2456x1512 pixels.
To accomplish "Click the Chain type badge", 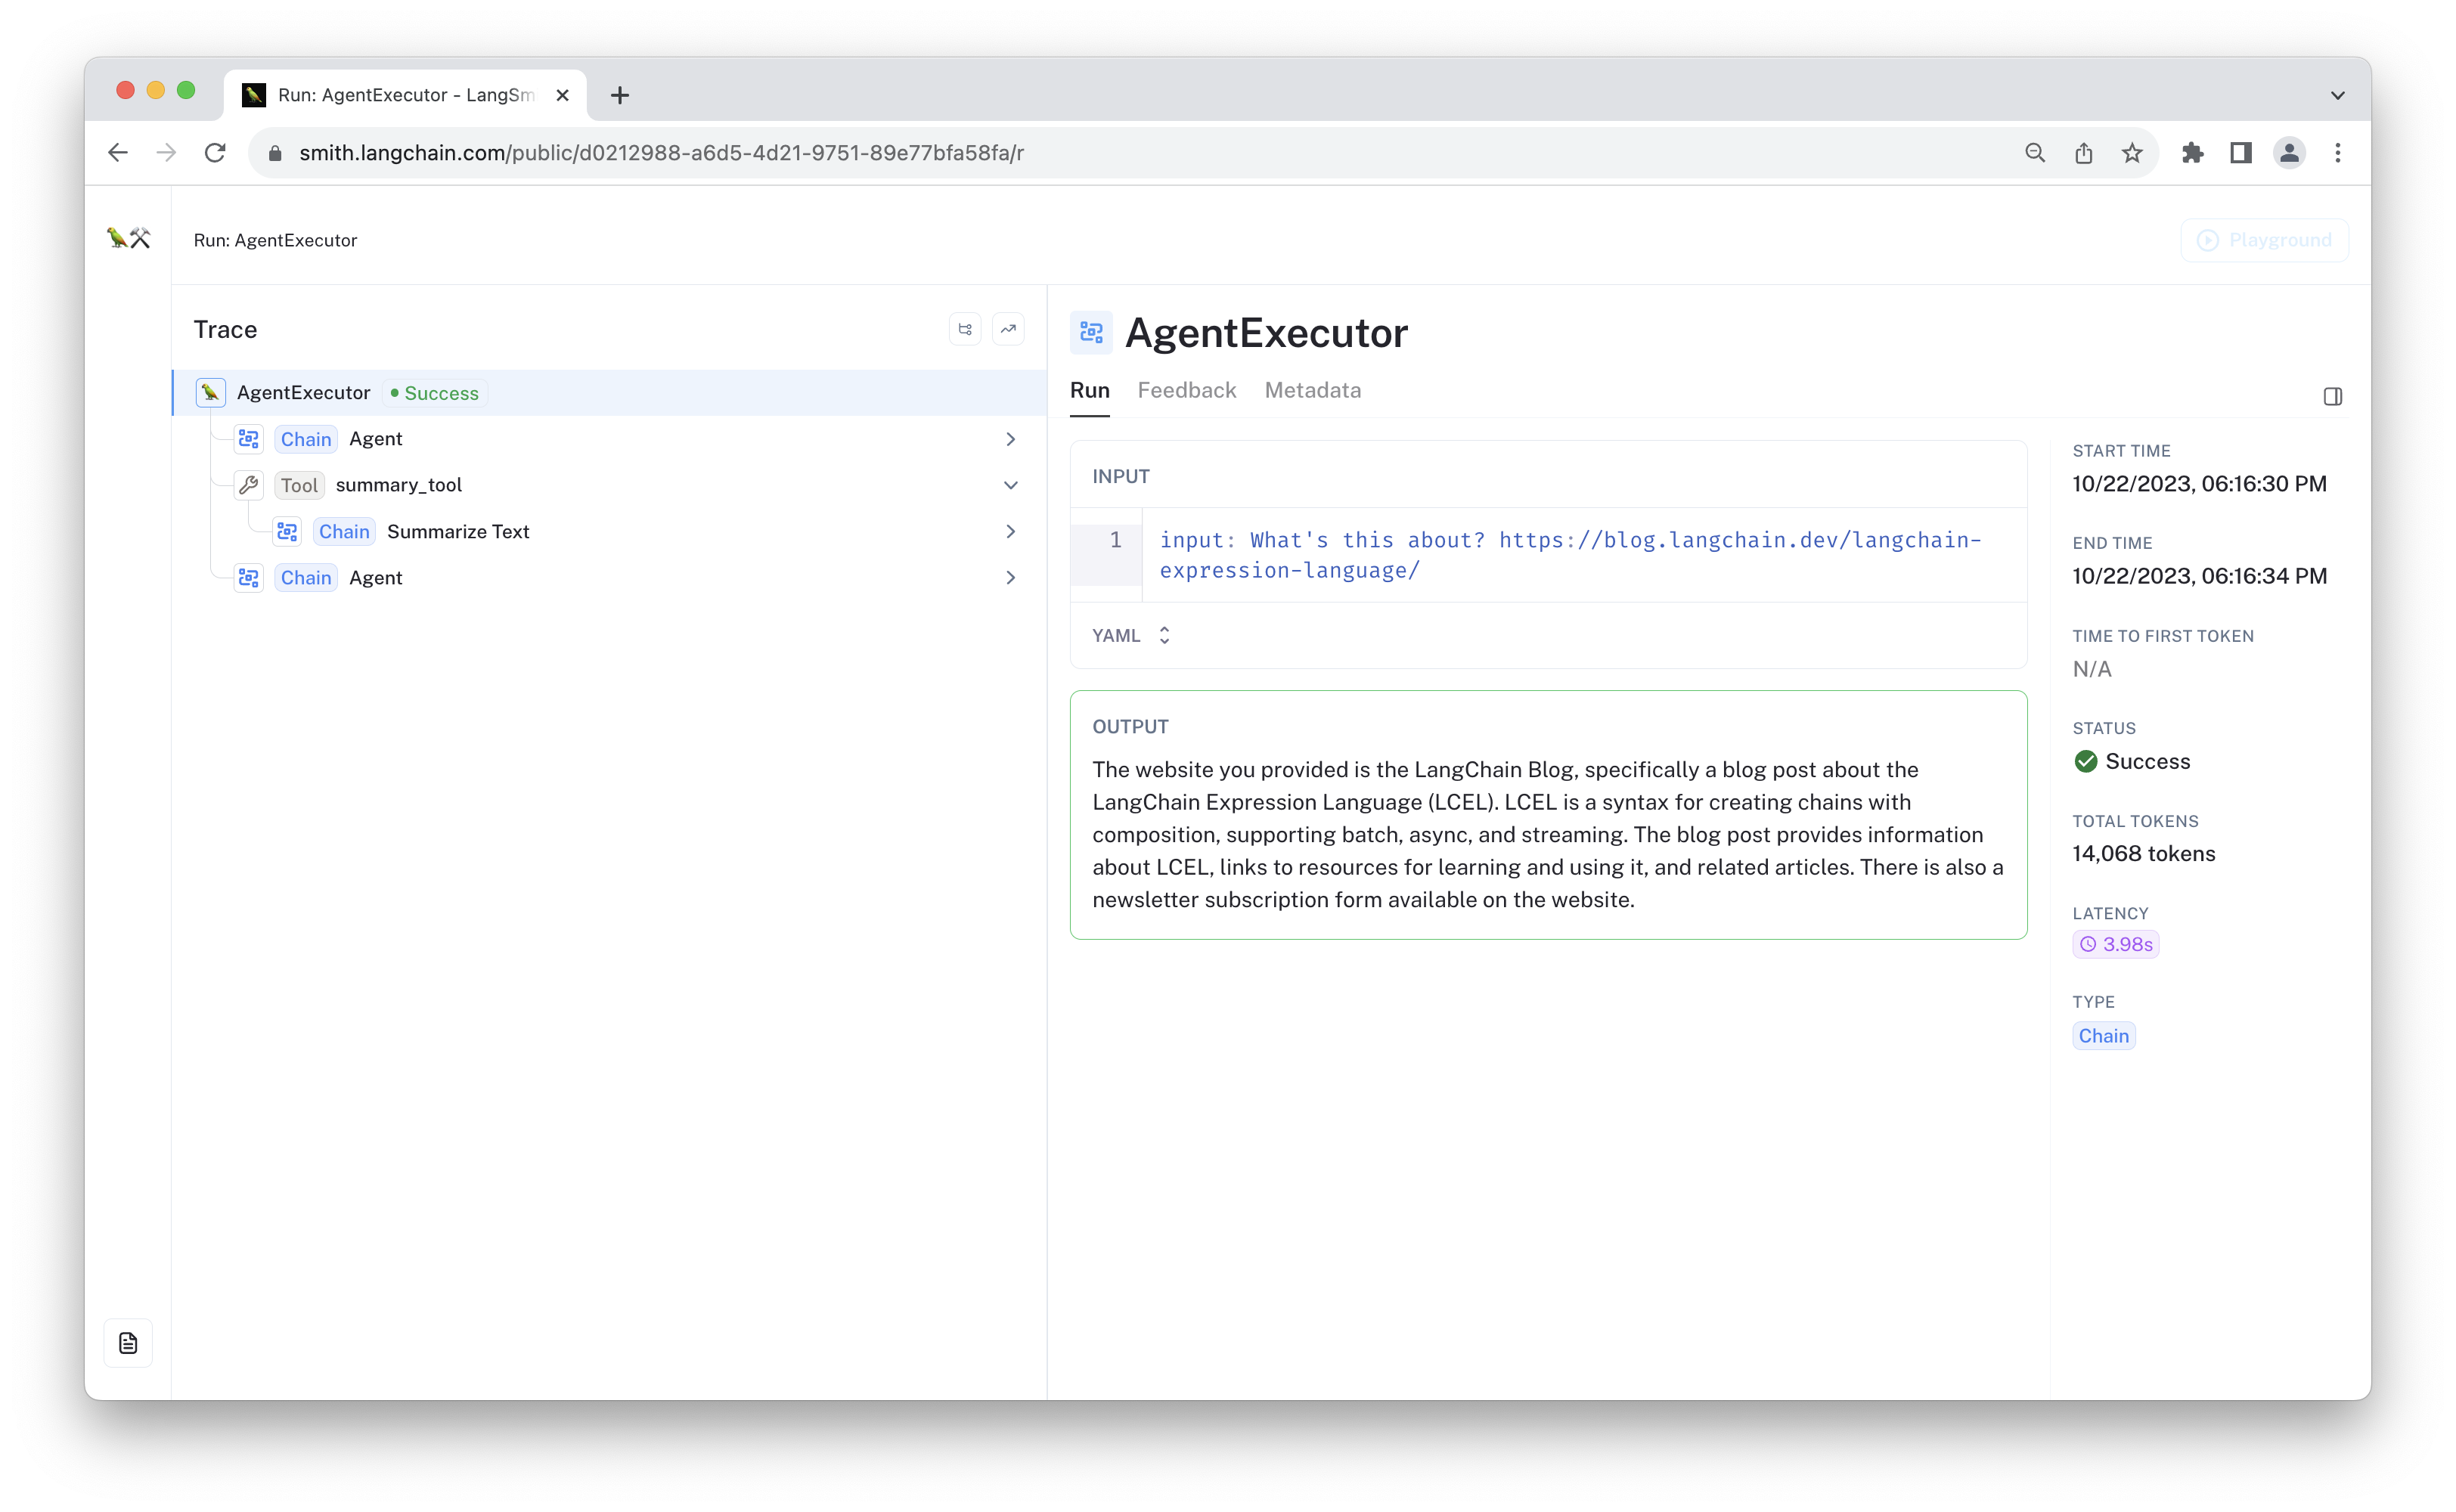I will [x=2104, y=1036].
